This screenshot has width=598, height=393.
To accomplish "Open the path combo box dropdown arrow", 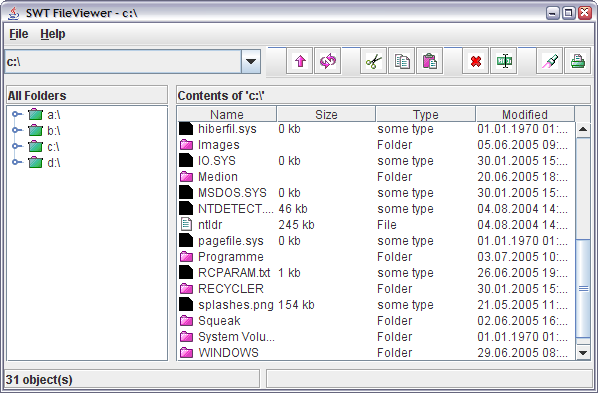I will (x=251, y=61).
